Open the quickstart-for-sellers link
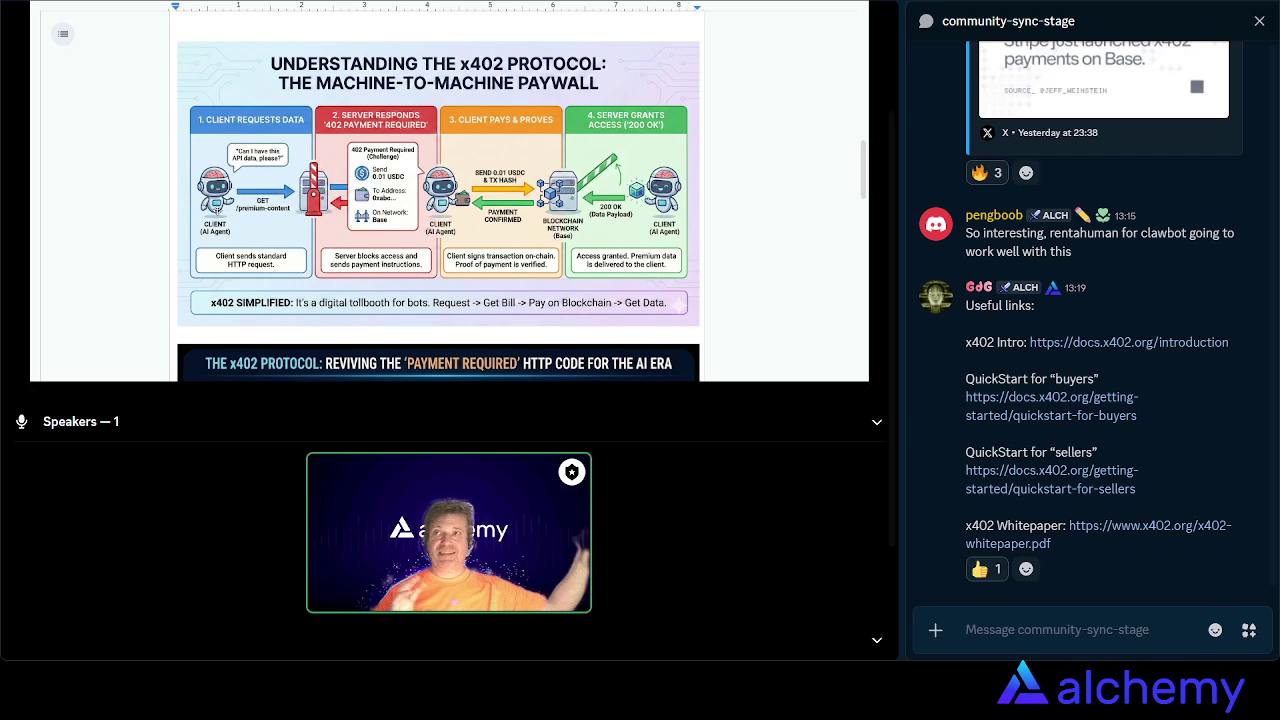The image size is (1280, 720). pos(1051,480)
